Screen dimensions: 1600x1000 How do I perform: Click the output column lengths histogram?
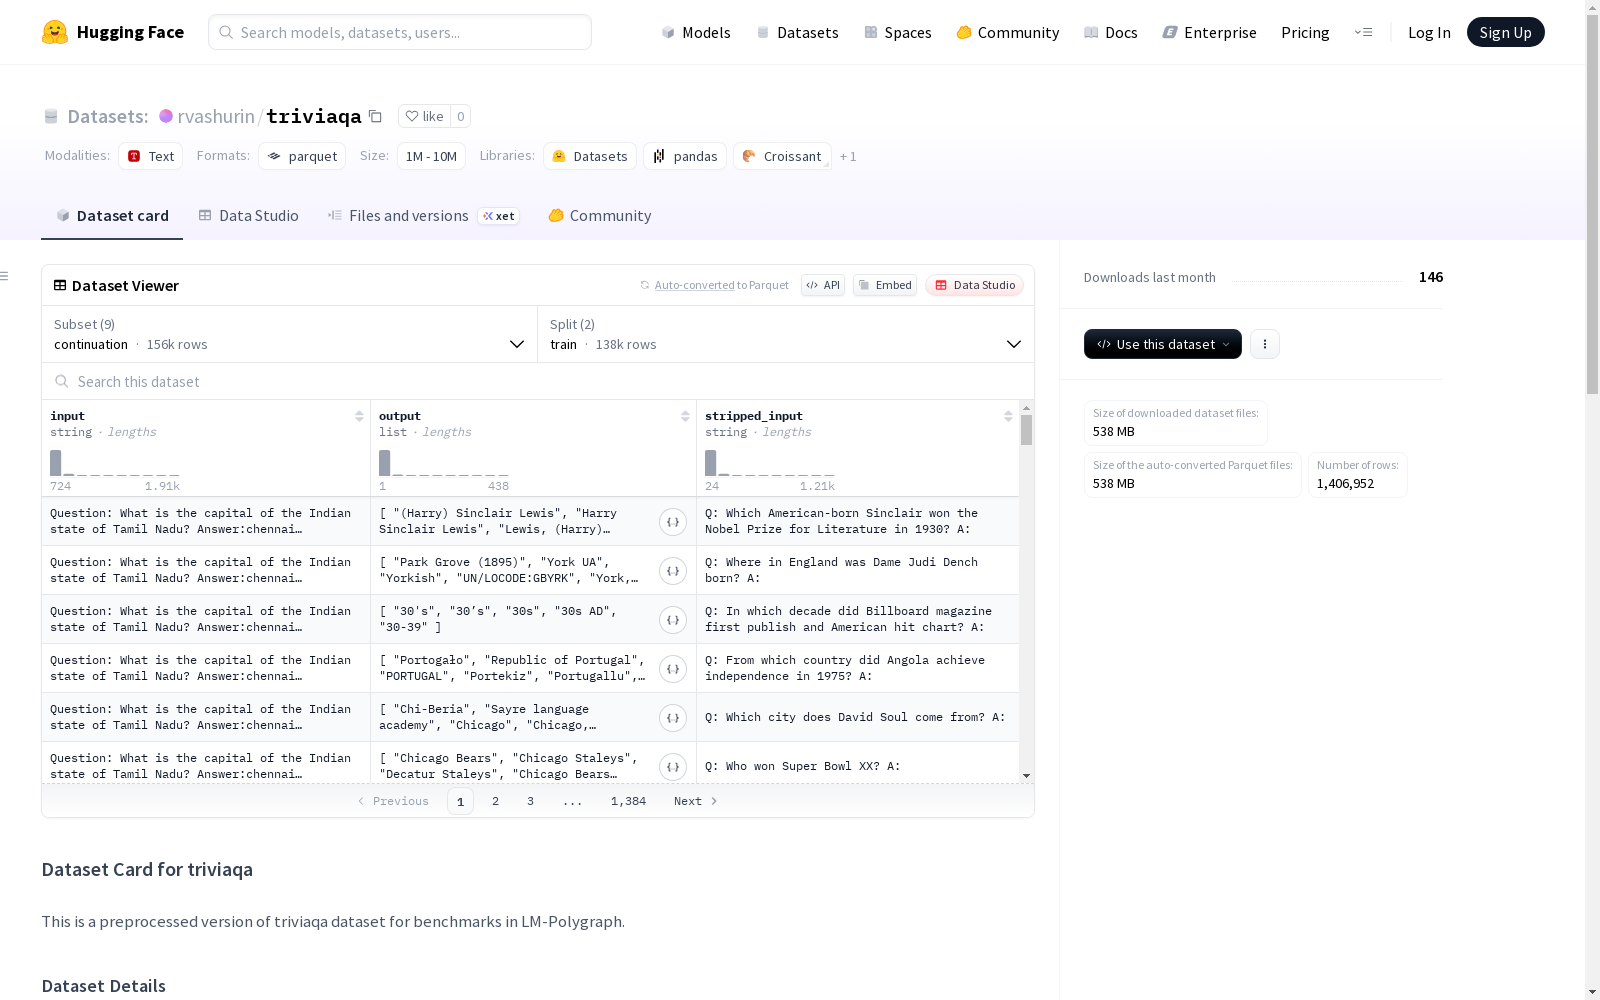[x=444, y=463]
